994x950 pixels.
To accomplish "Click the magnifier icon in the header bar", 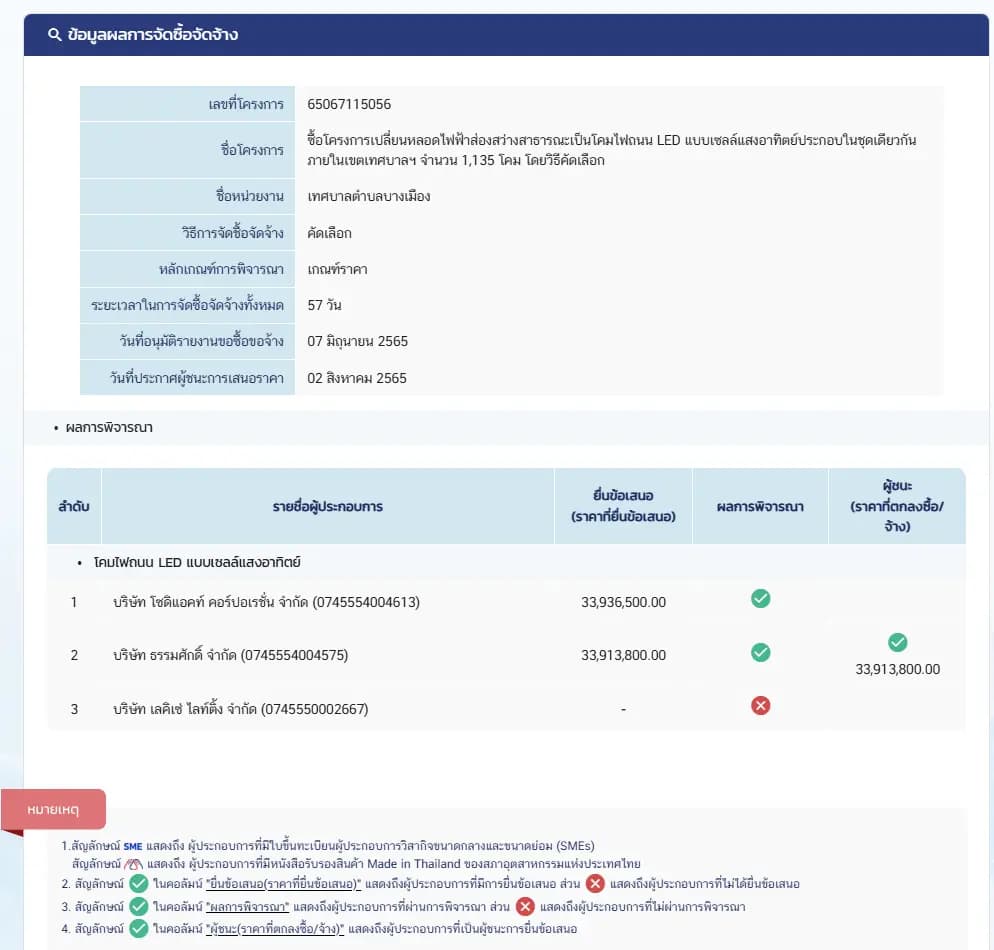I will [55, 35].
